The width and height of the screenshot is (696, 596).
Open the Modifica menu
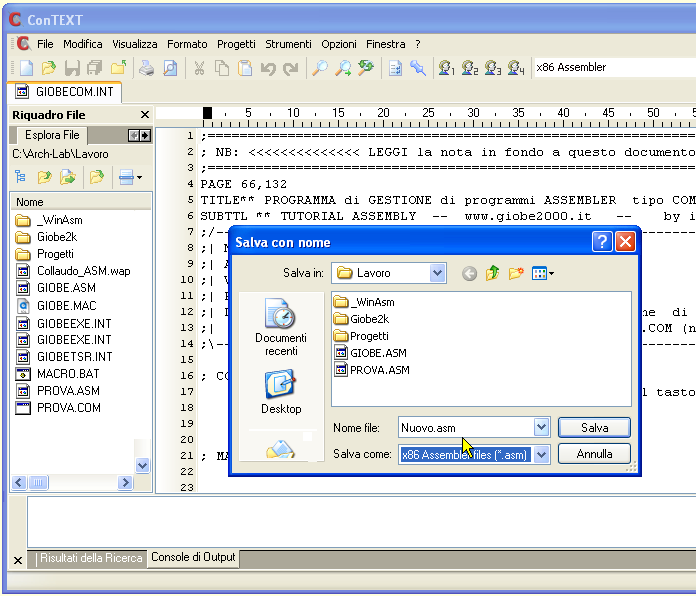coord(83,44)
